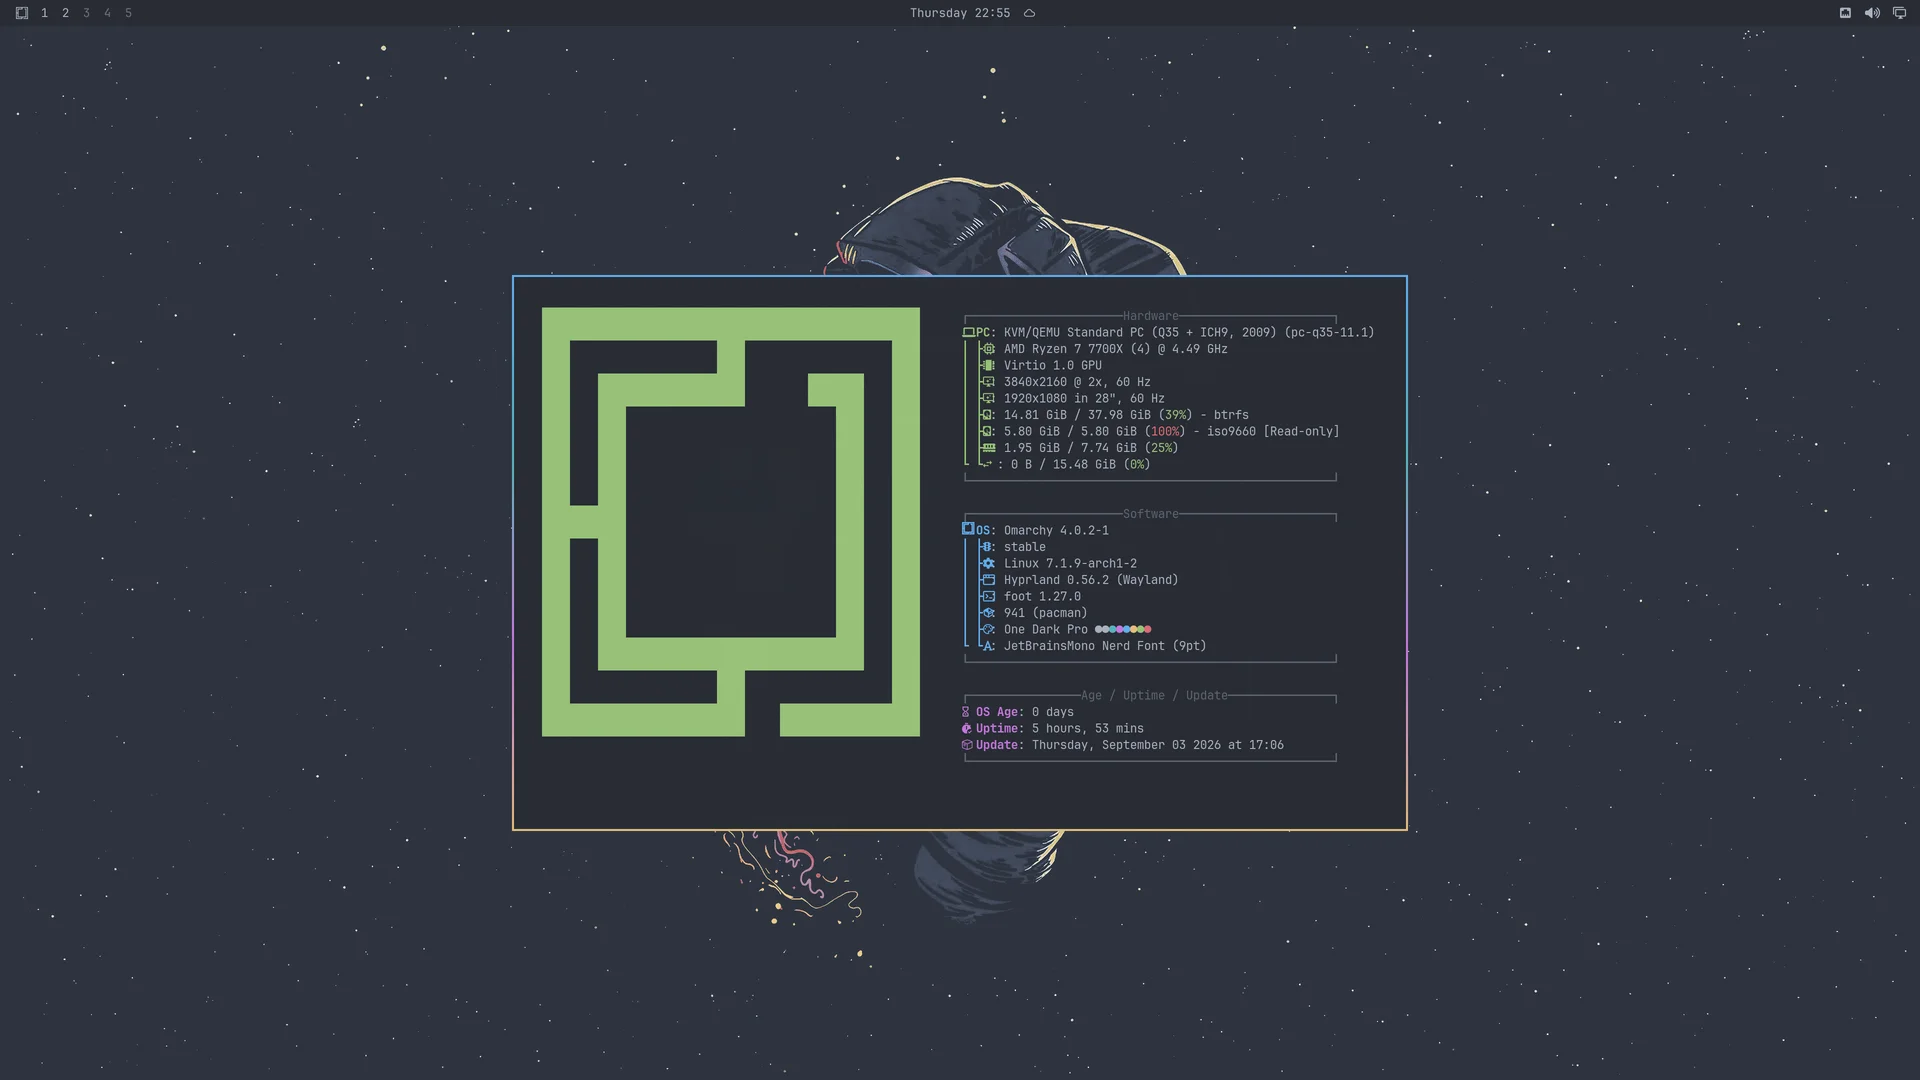Go to workspace 4
Image resolution: width=1920 pixels, height=1080 pixels.
click(107, 13)
